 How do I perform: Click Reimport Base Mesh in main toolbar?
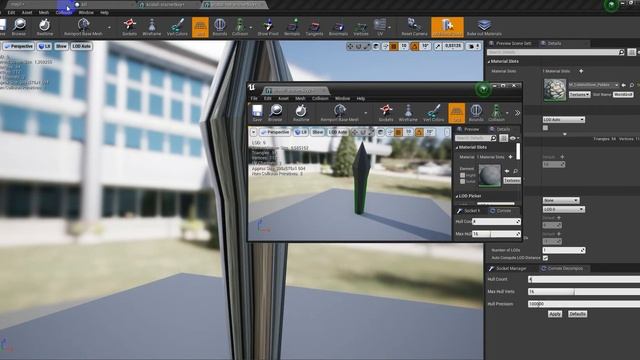83,27
